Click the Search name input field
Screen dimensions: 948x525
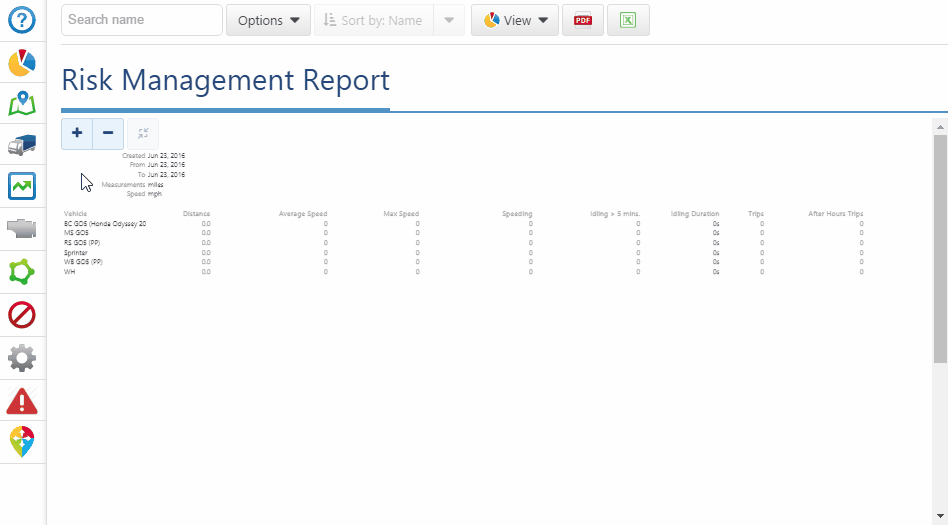[141, 20]
